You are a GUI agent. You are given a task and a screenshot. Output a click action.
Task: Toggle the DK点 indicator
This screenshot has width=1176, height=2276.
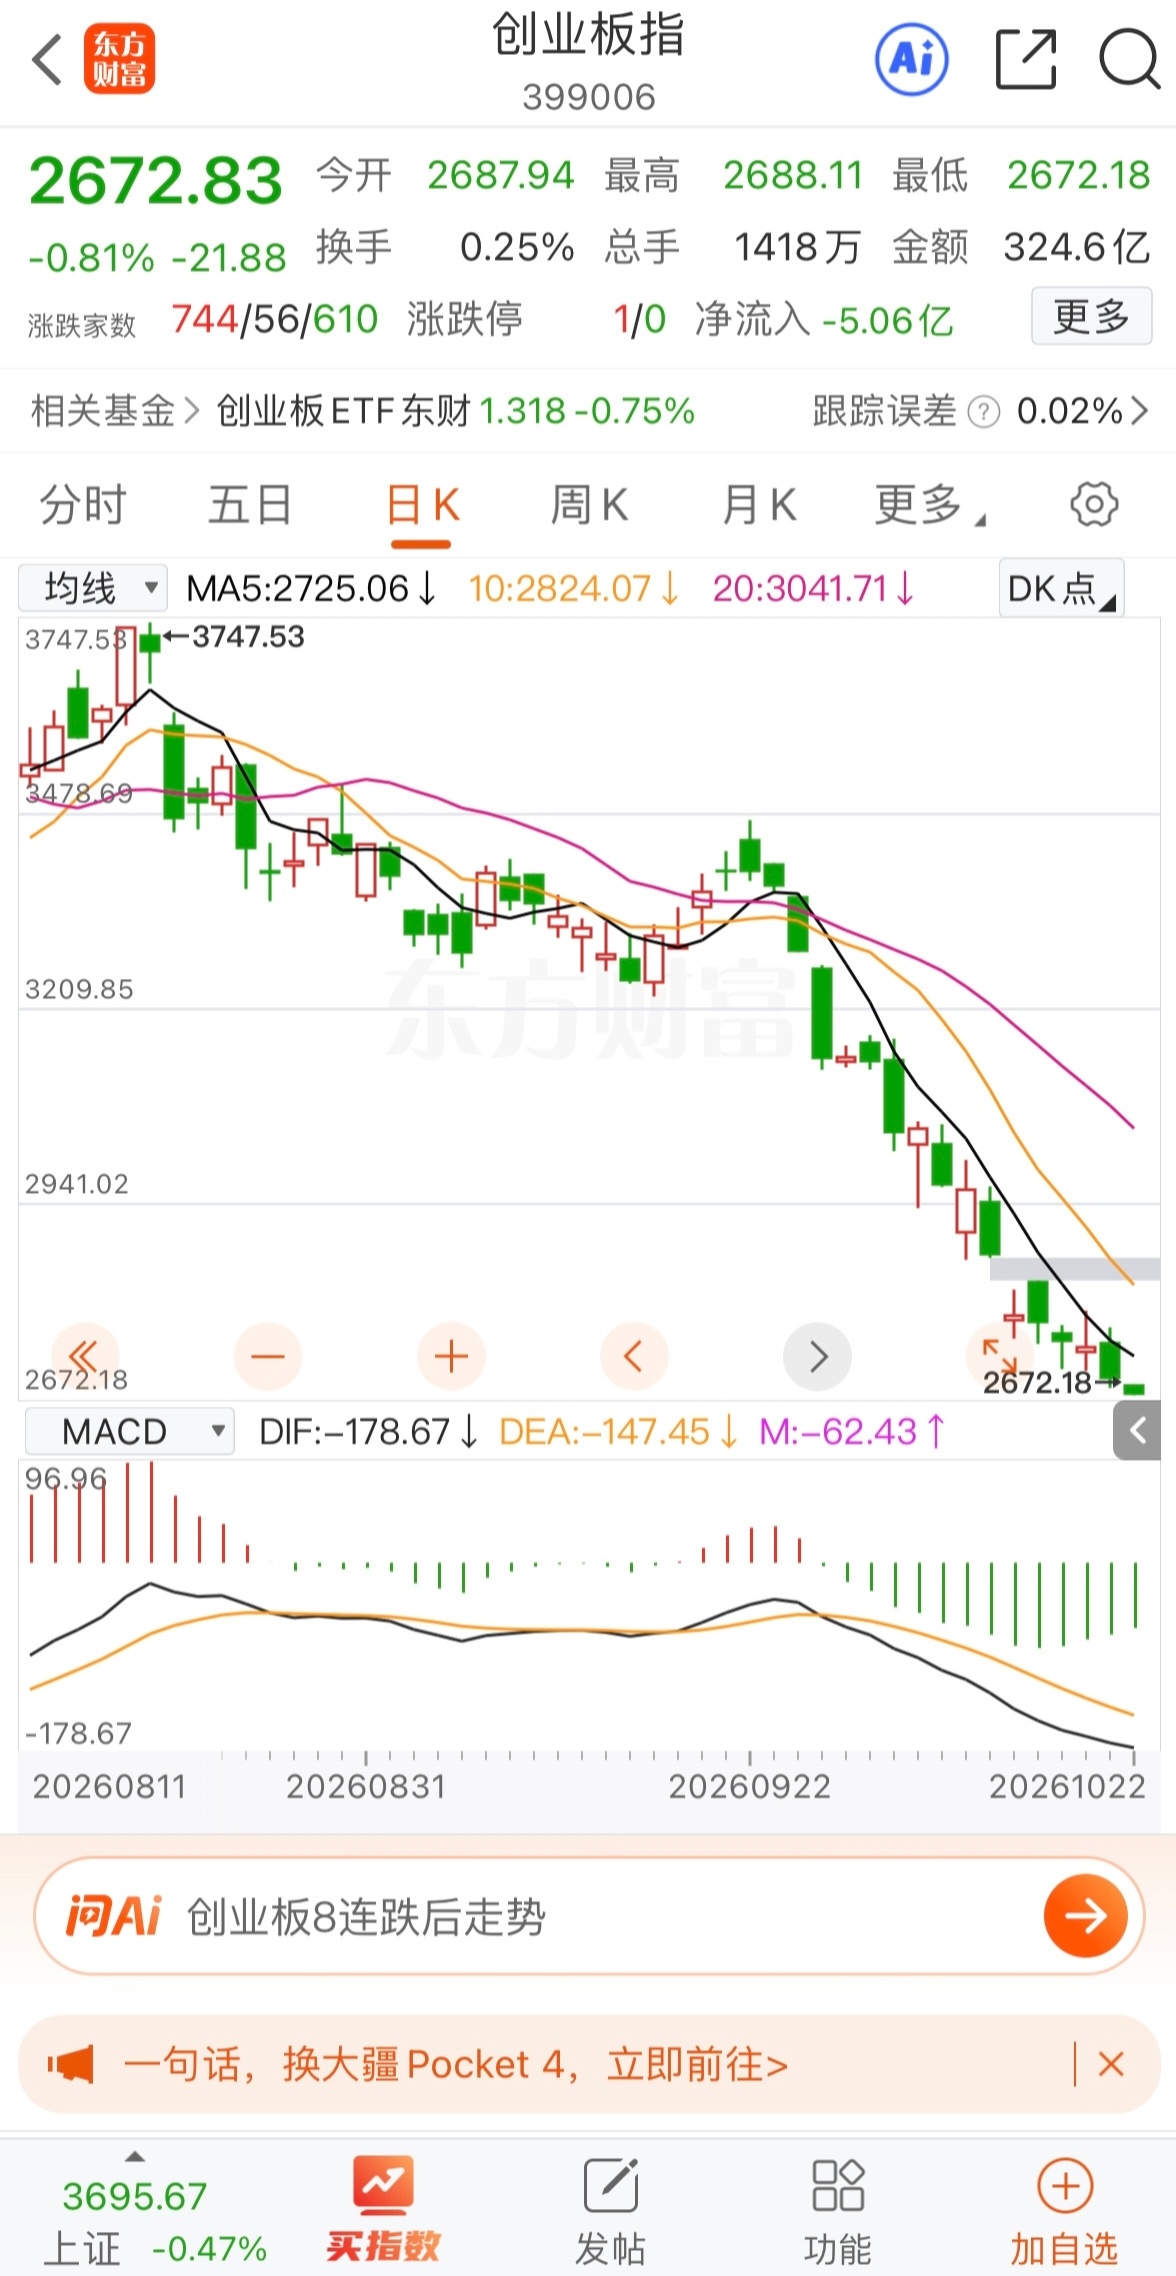click(x=1061, y=588)
